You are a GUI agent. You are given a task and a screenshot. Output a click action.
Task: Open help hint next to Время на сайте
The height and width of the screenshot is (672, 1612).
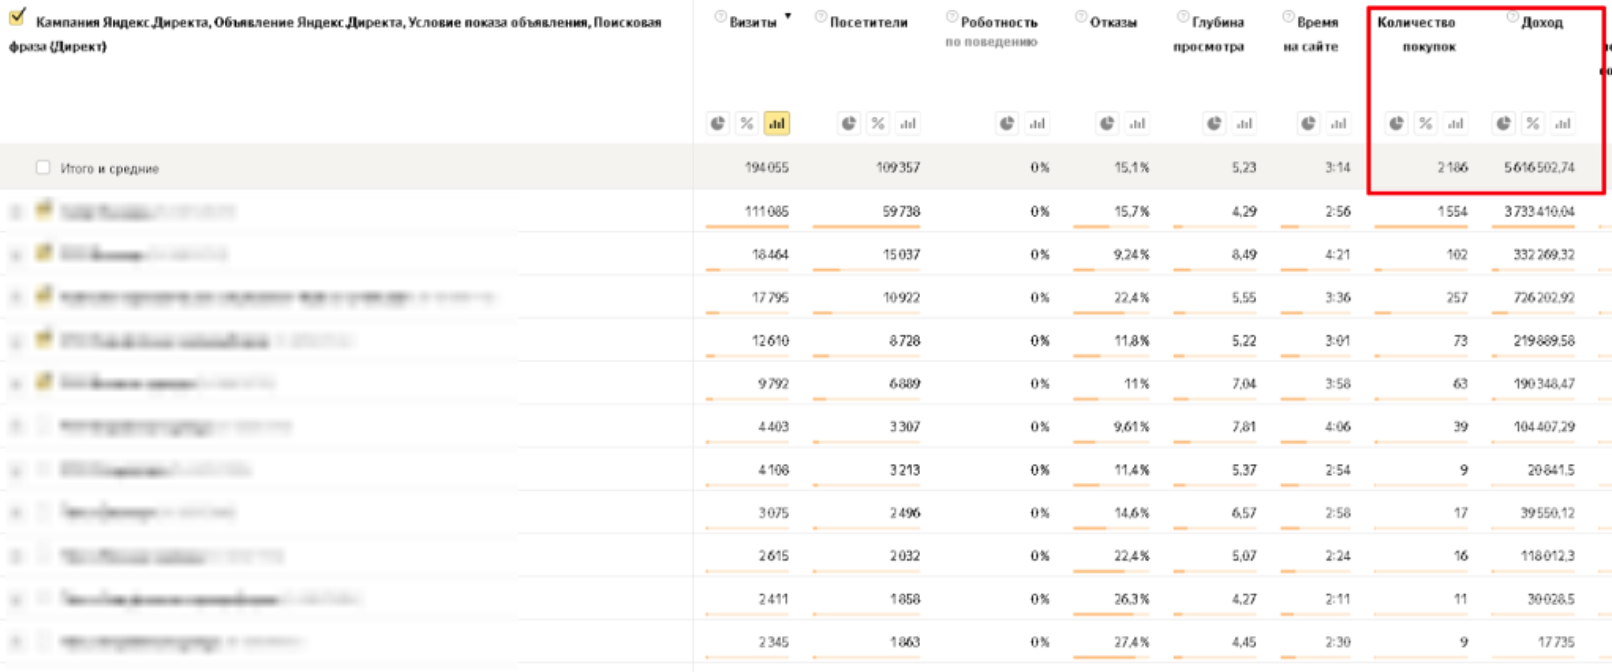(1289, 17)
